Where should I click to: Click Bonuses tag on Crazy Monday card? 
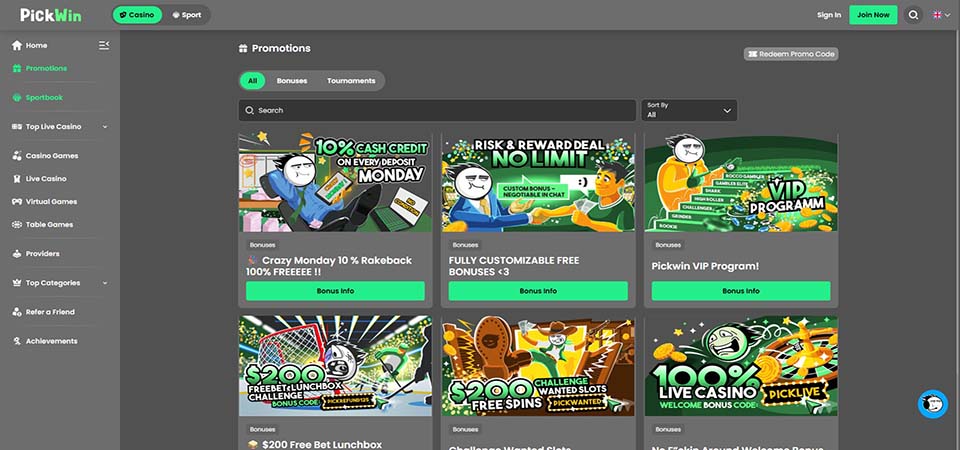pyautogui.click(x=263, y=245)
